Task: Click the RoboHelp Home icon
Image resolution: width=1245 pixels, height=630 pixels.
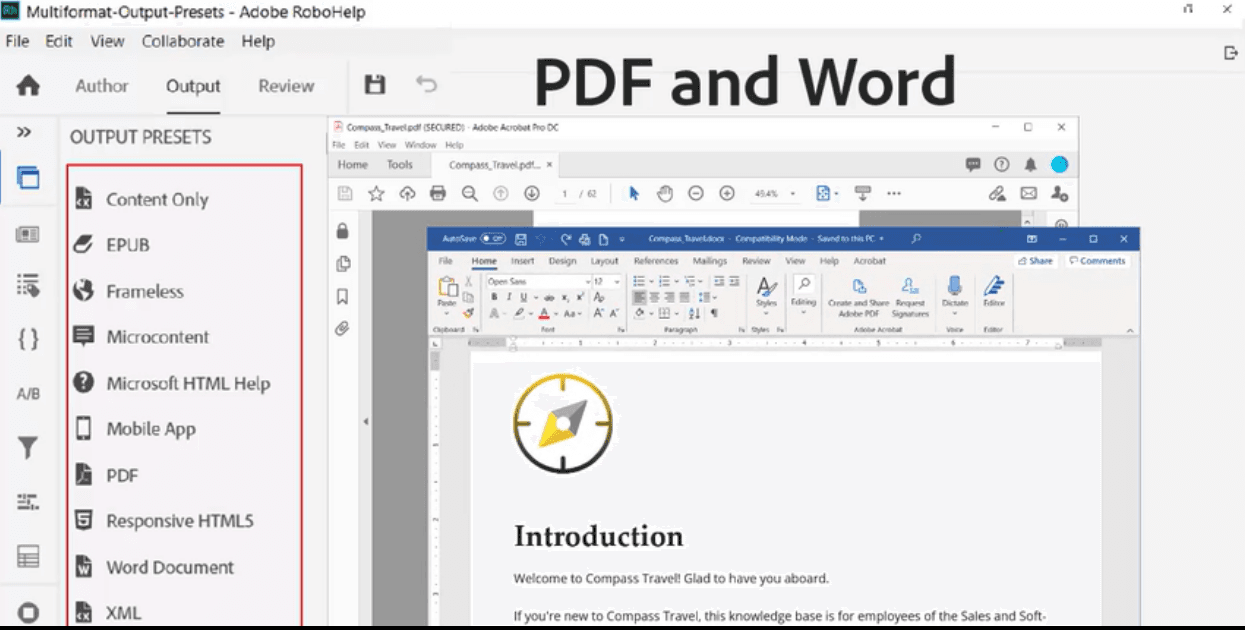Action: [28, 86]
